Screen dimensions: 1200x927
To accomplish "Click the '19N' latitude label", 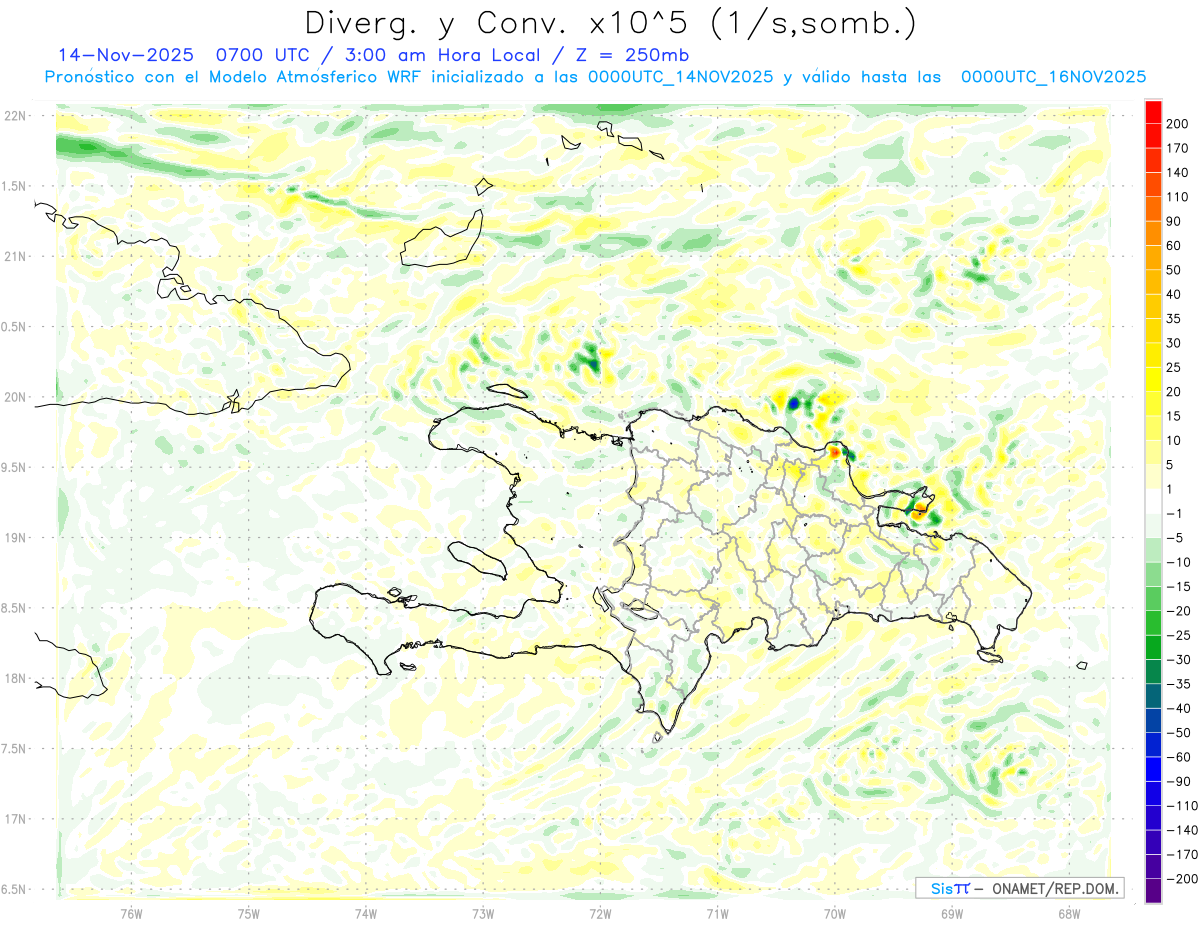I will pyautogui.click(x=14, y=537).
